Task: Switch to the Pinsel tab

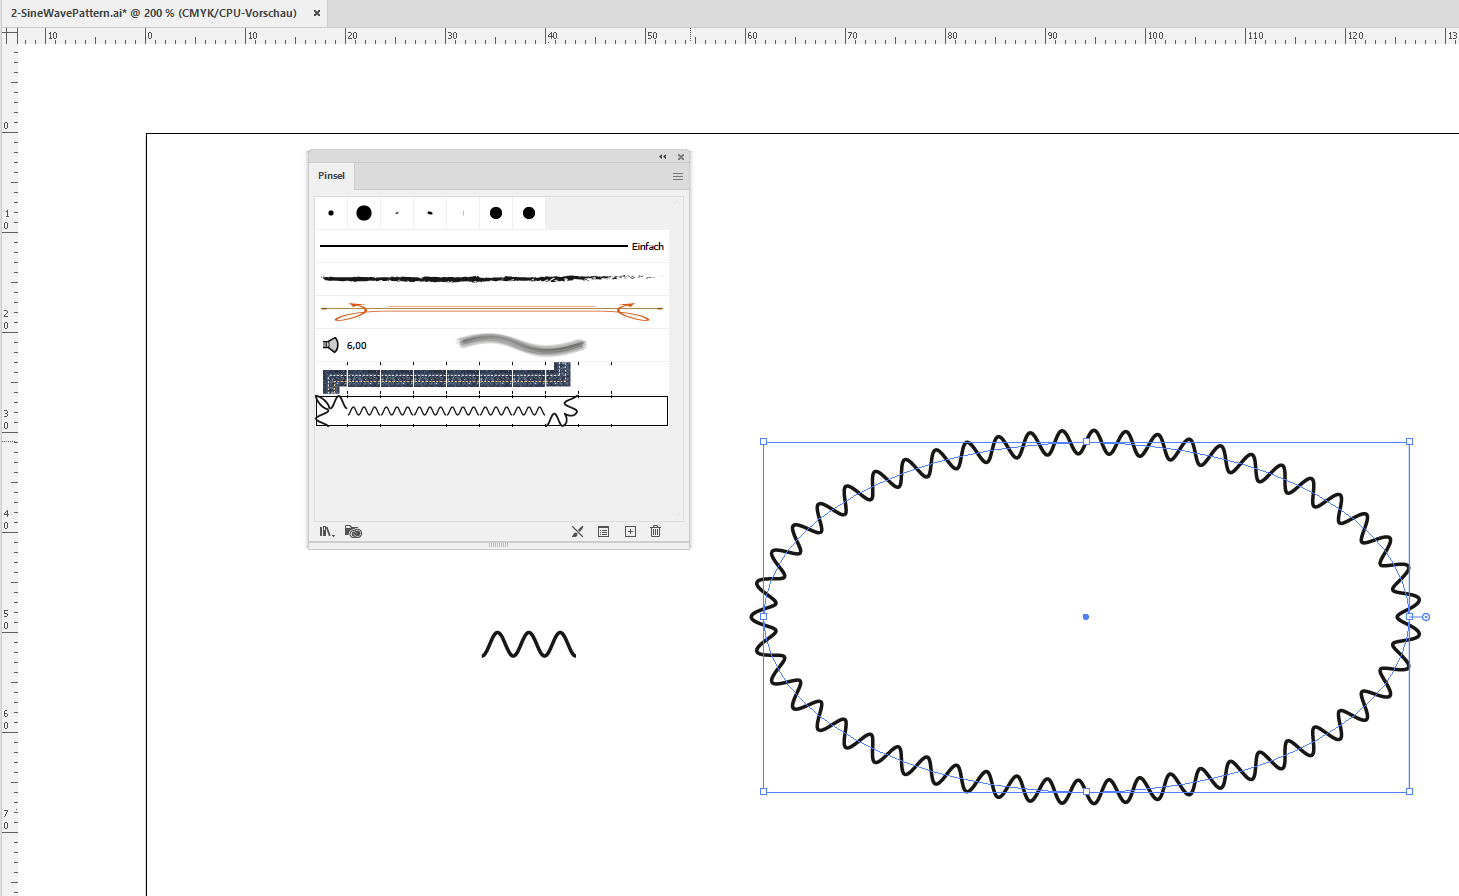Action: tap(331, 175)
